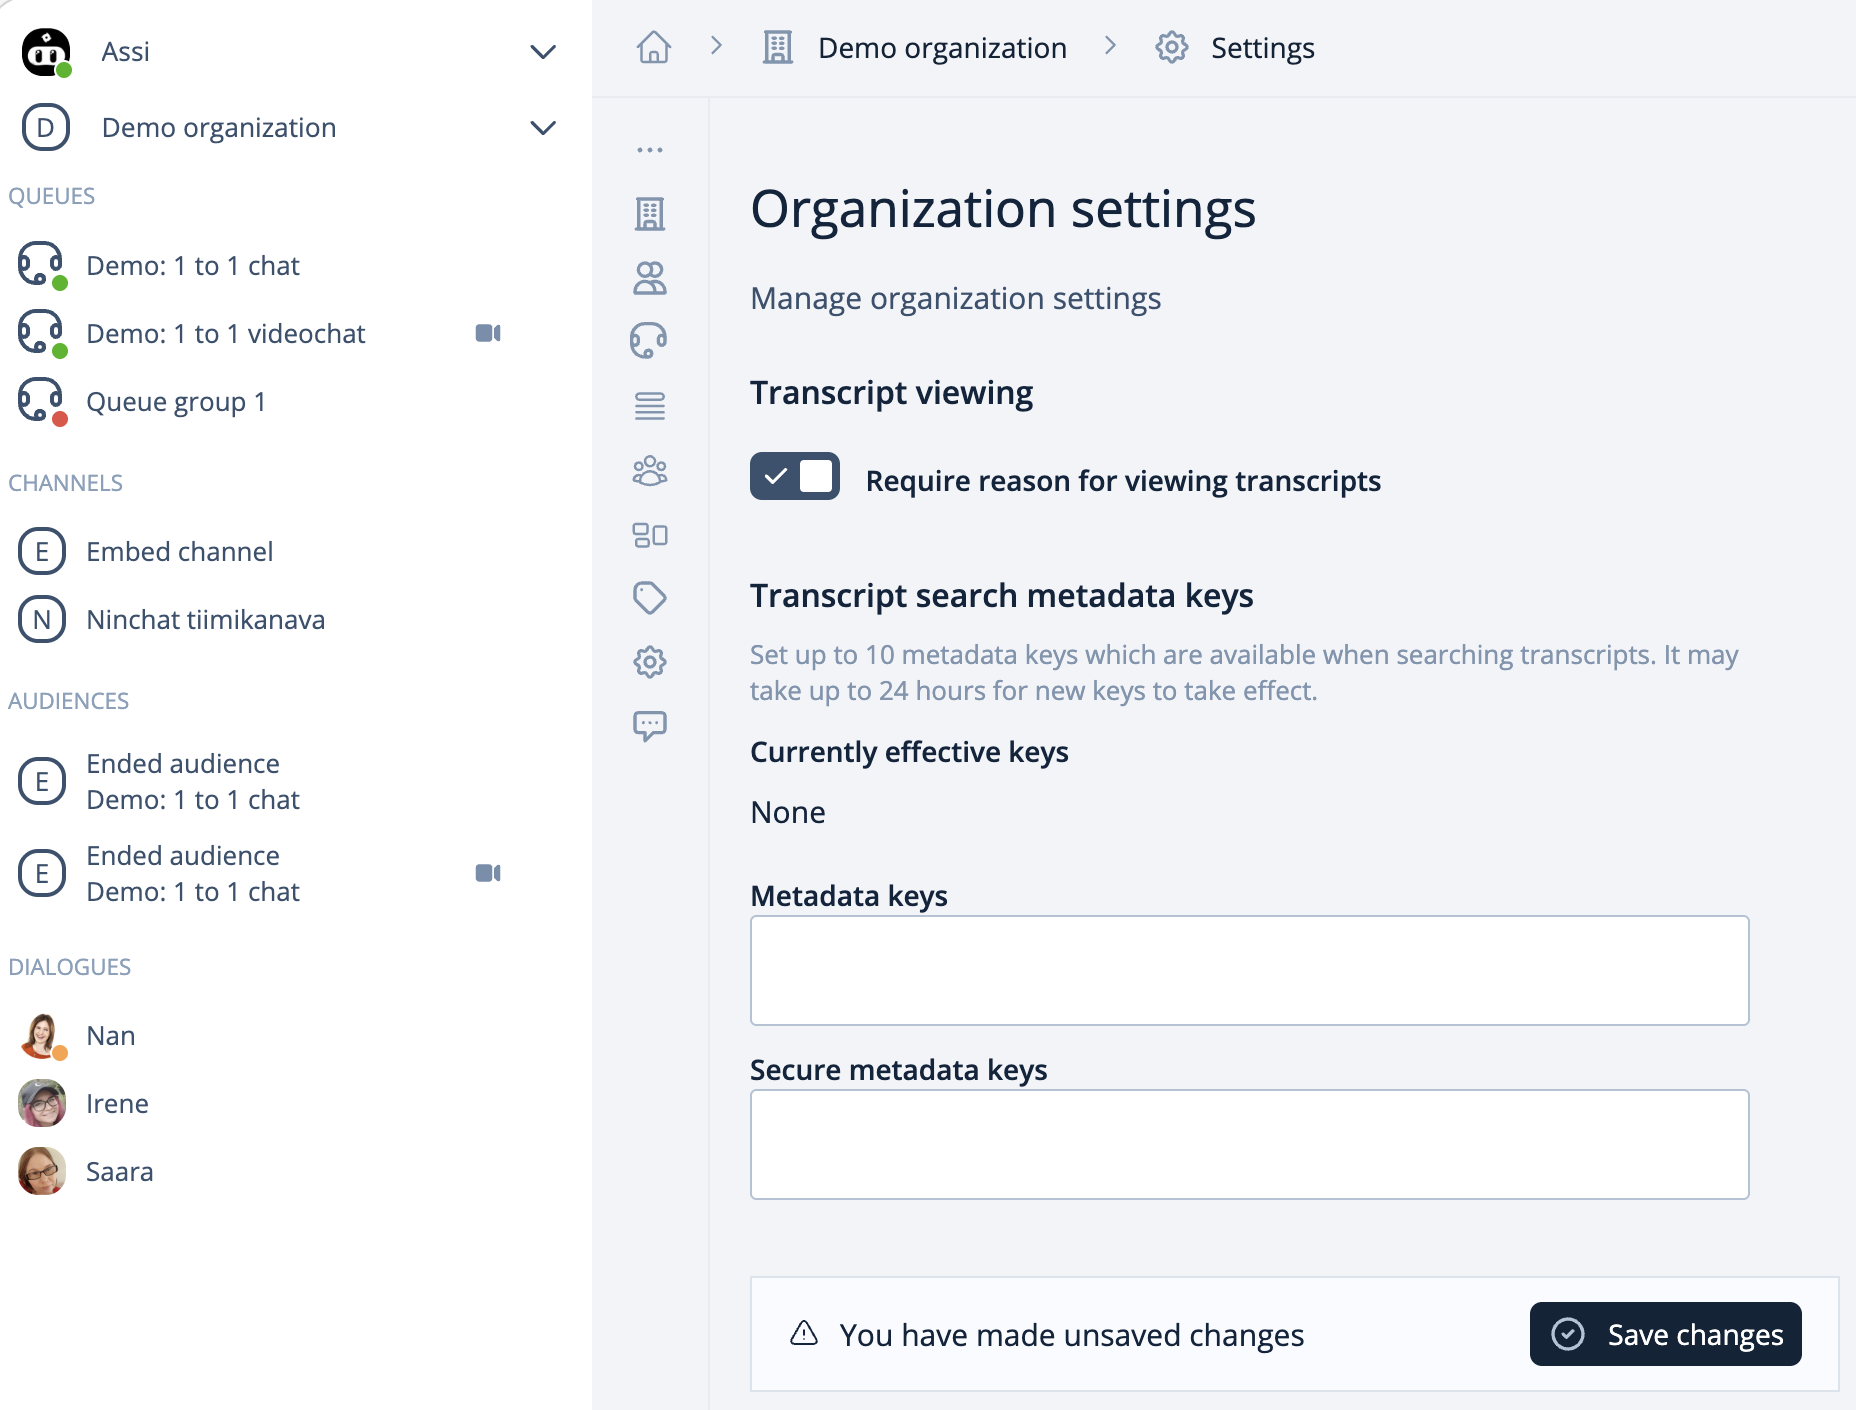Image resolution: width=1856 pixels, height=1410 pixels.
Task: Select the settings gear icon in sidebar
Action: (x=650, y=661)
